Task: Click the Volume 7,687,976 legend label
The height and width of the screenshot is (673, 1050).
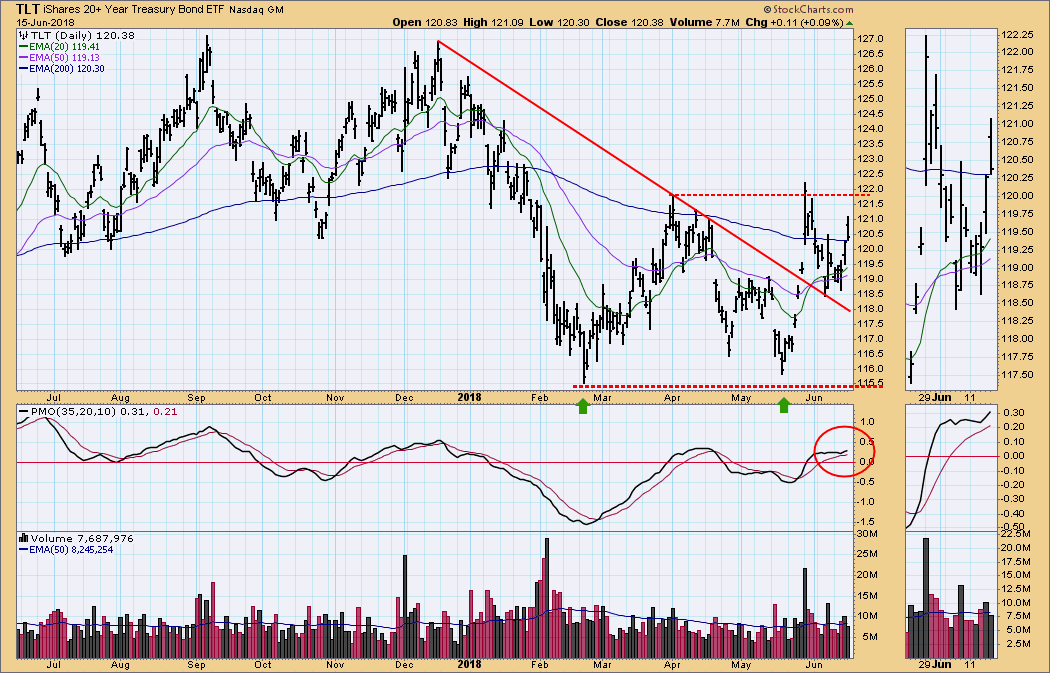Action: point(82,538)
